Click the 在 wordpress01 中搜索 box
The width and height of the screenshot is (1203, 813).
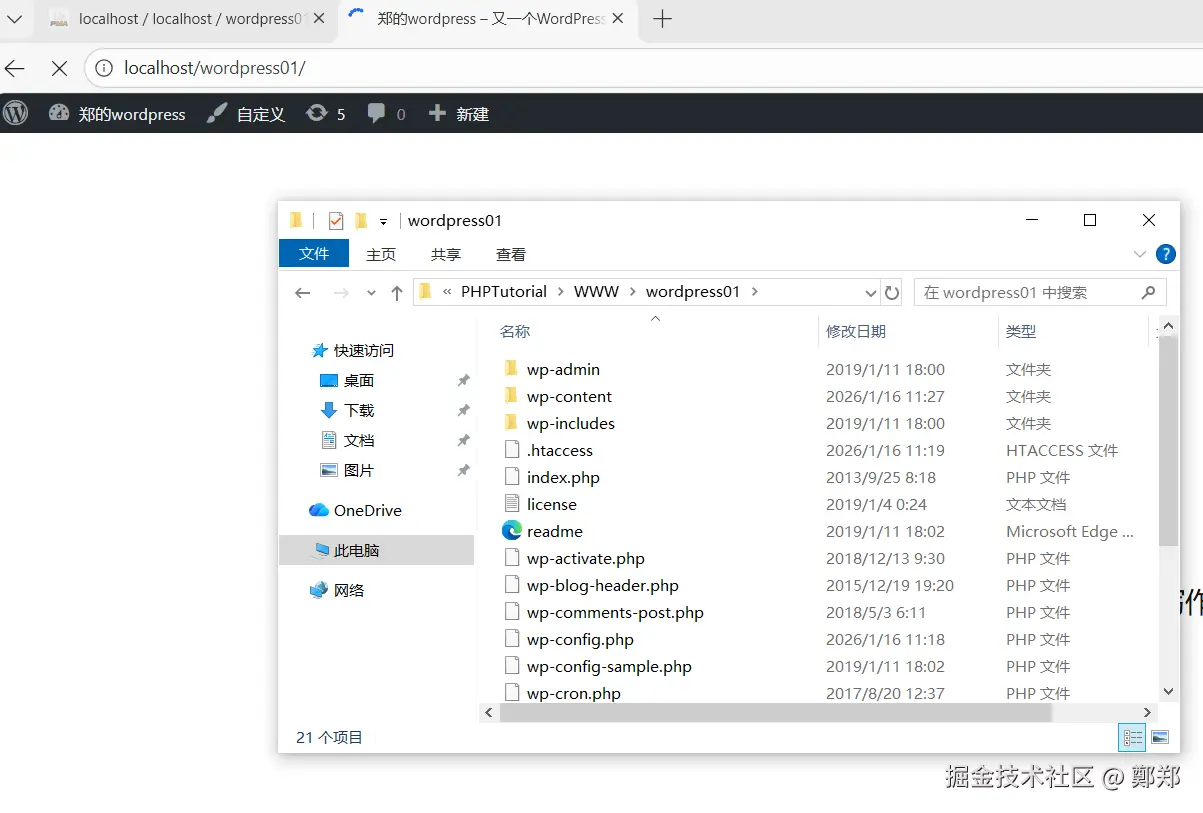click(x=1040, y=292)
